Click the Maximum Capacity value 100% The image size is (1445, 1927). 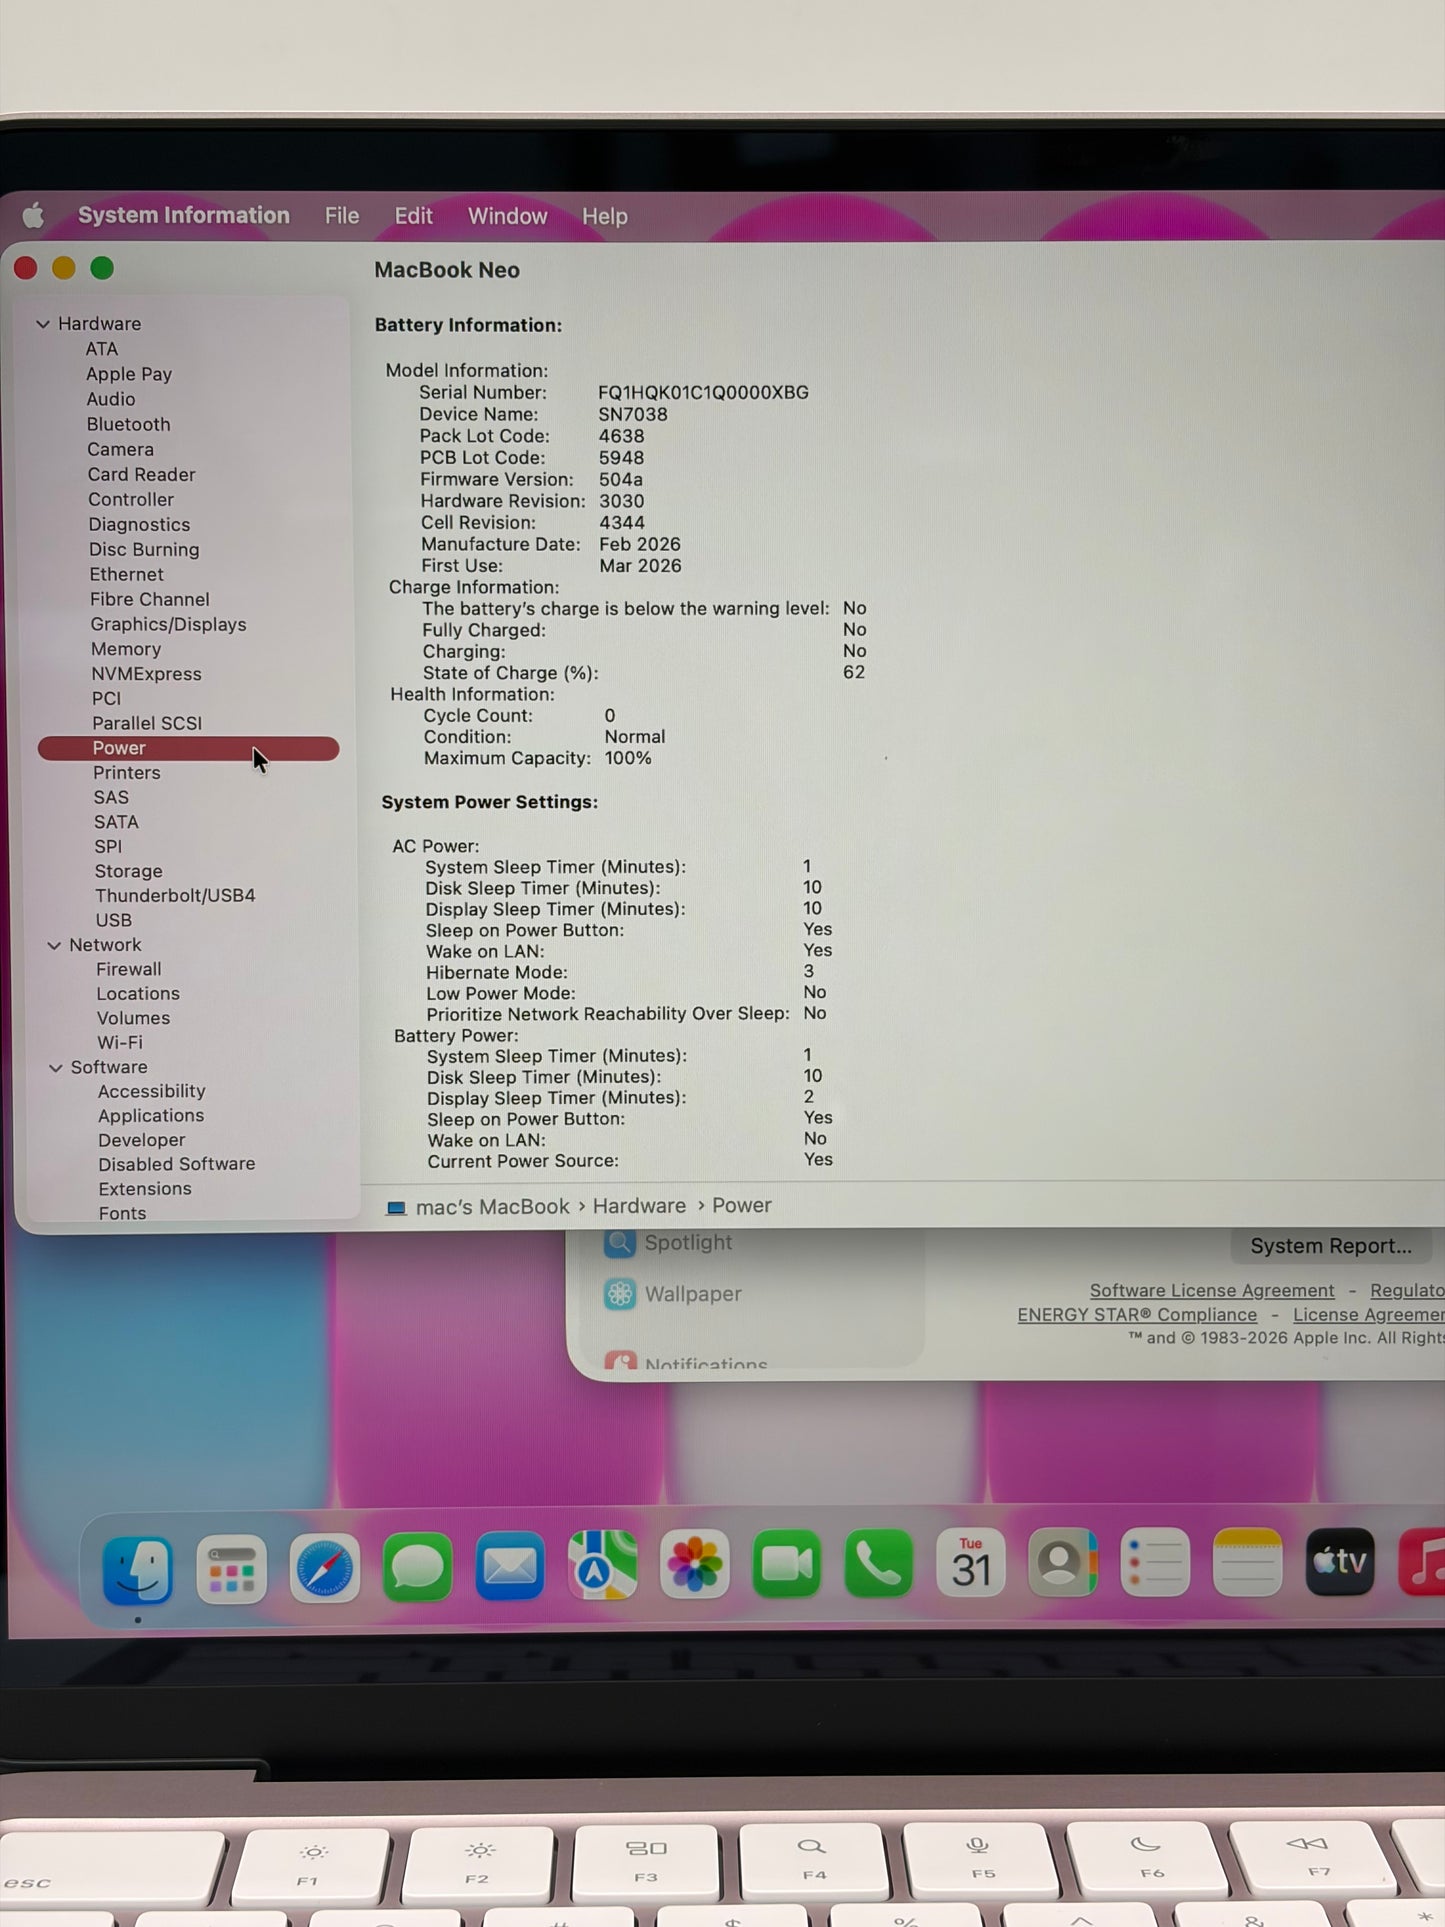[x=628, y=758]
